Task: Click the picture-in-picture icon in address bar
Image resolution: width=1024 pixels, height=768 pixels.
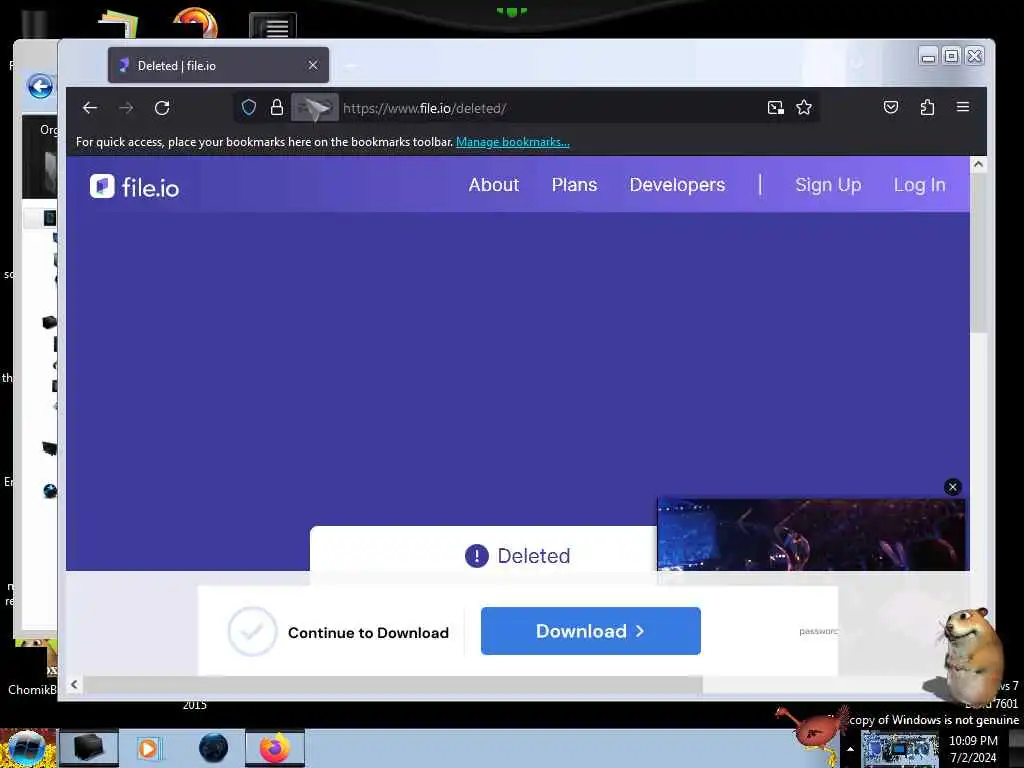Action: (x=775, y=108)
